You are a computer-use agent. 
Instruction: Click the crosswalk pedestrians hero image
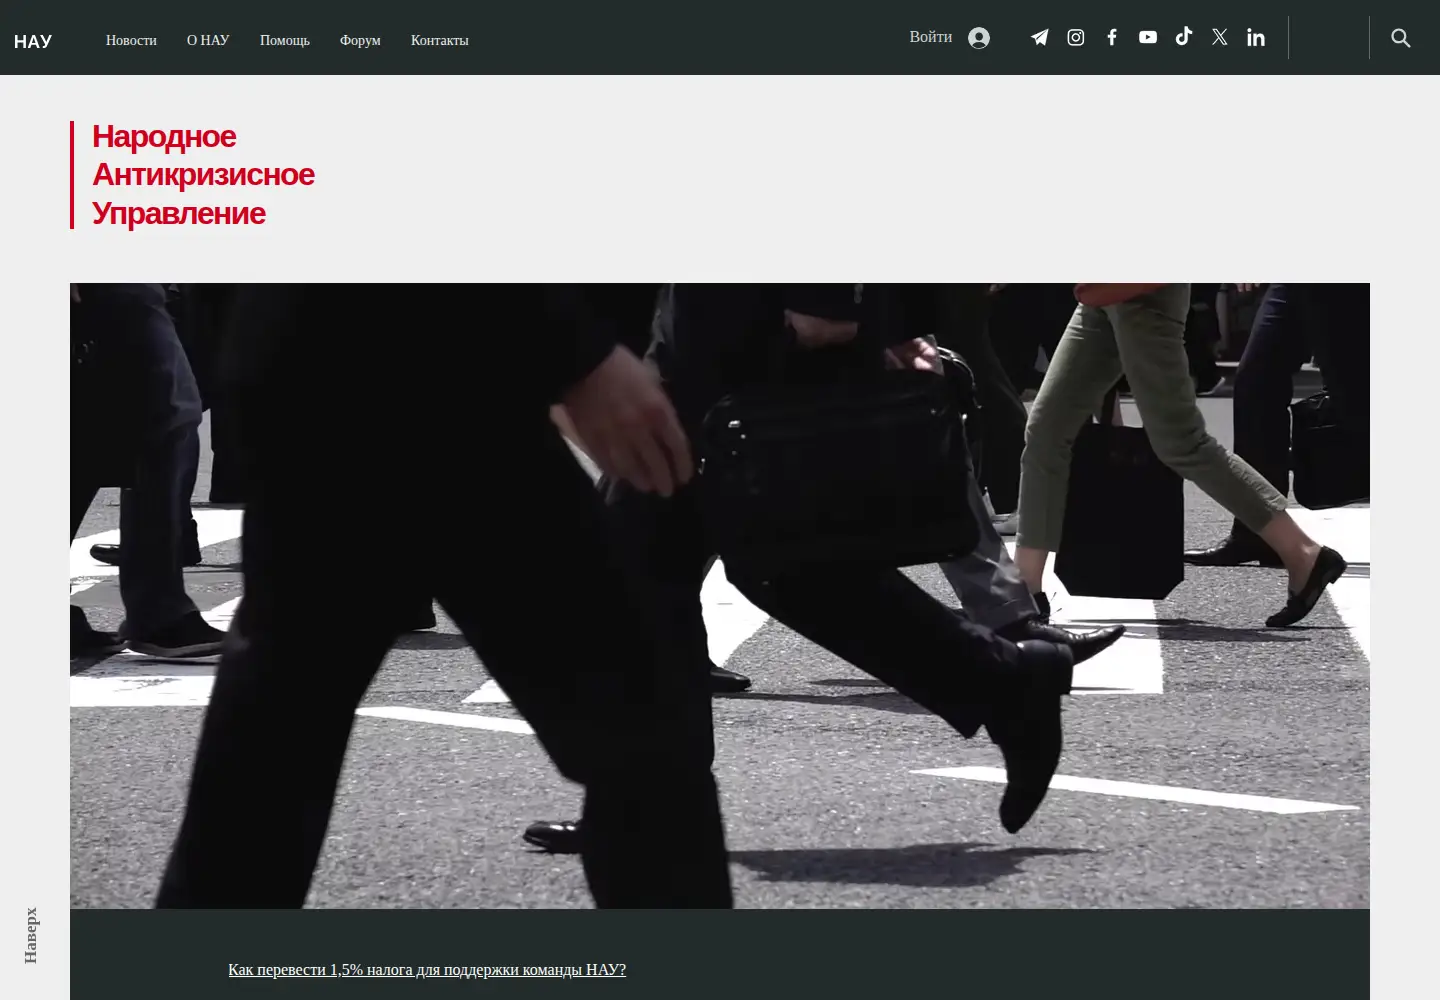(x=720, y=596)
